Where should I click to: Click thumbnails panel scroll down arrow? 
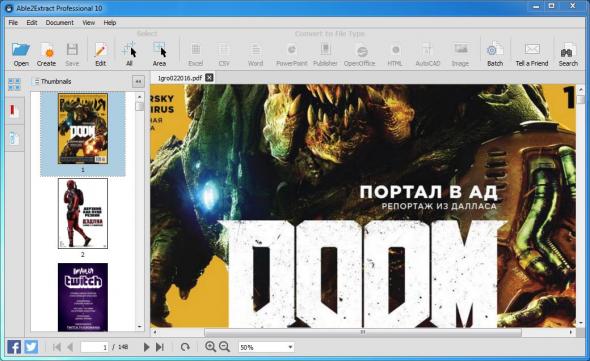pyautogui.click(x=140, y=327)
